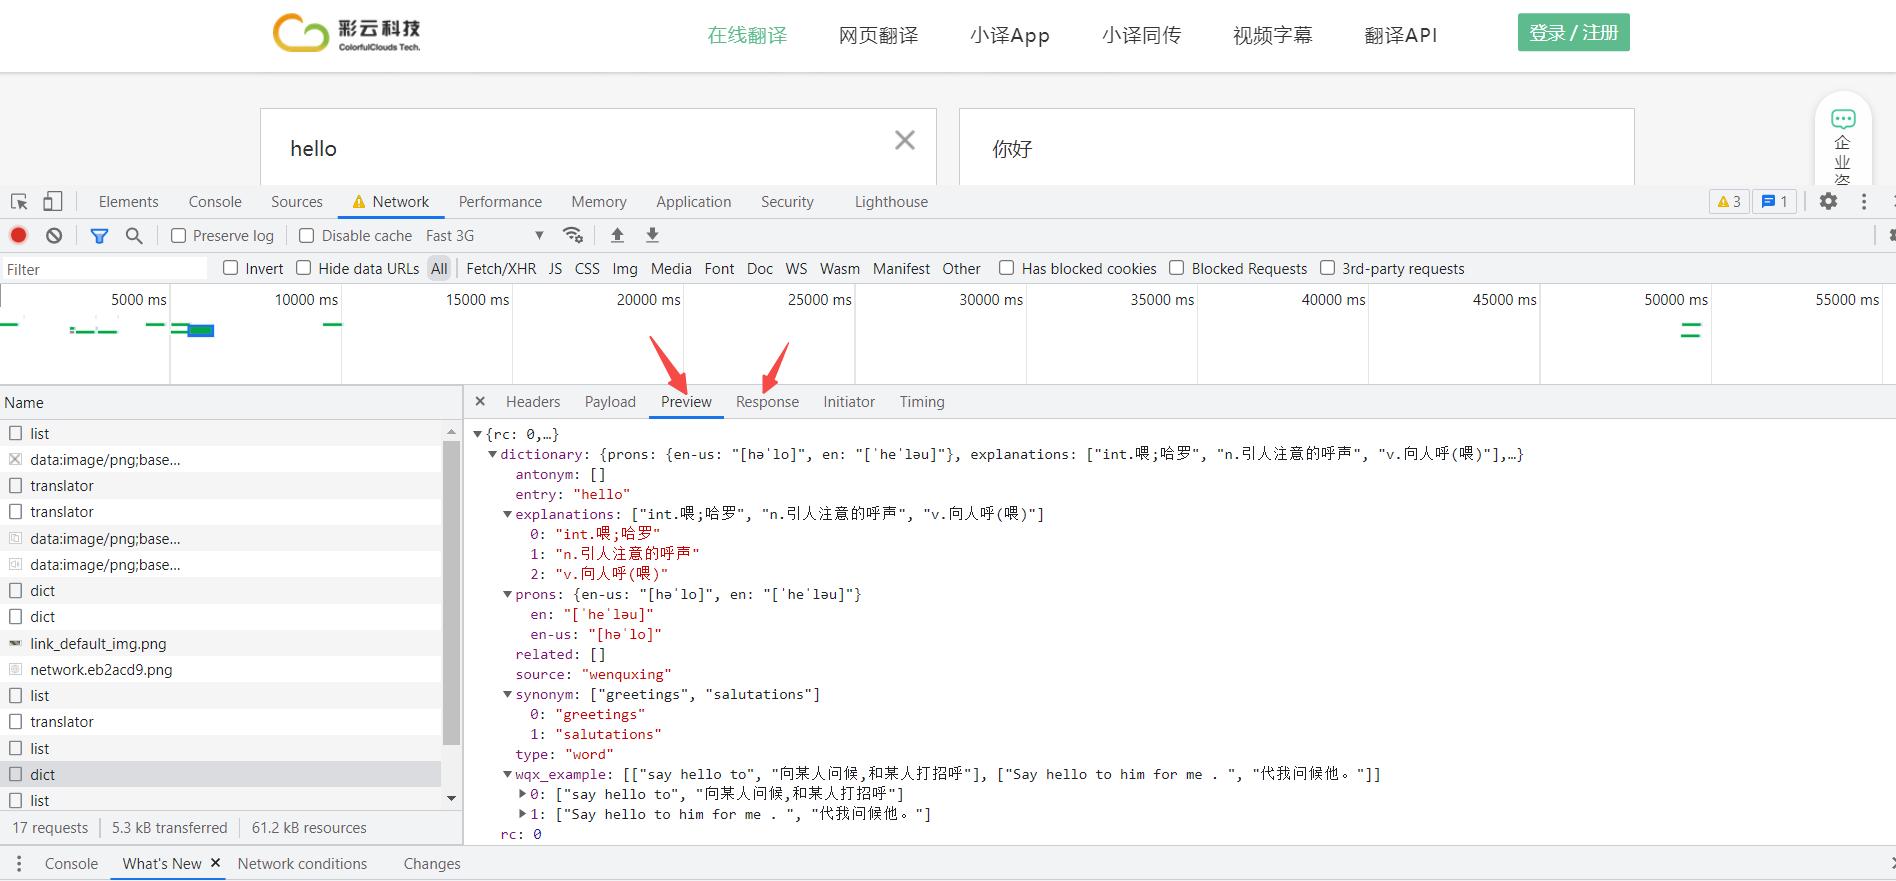Open the Timing tab
The height and width of the screenshot is (881, 1896).
click(922, 402)
